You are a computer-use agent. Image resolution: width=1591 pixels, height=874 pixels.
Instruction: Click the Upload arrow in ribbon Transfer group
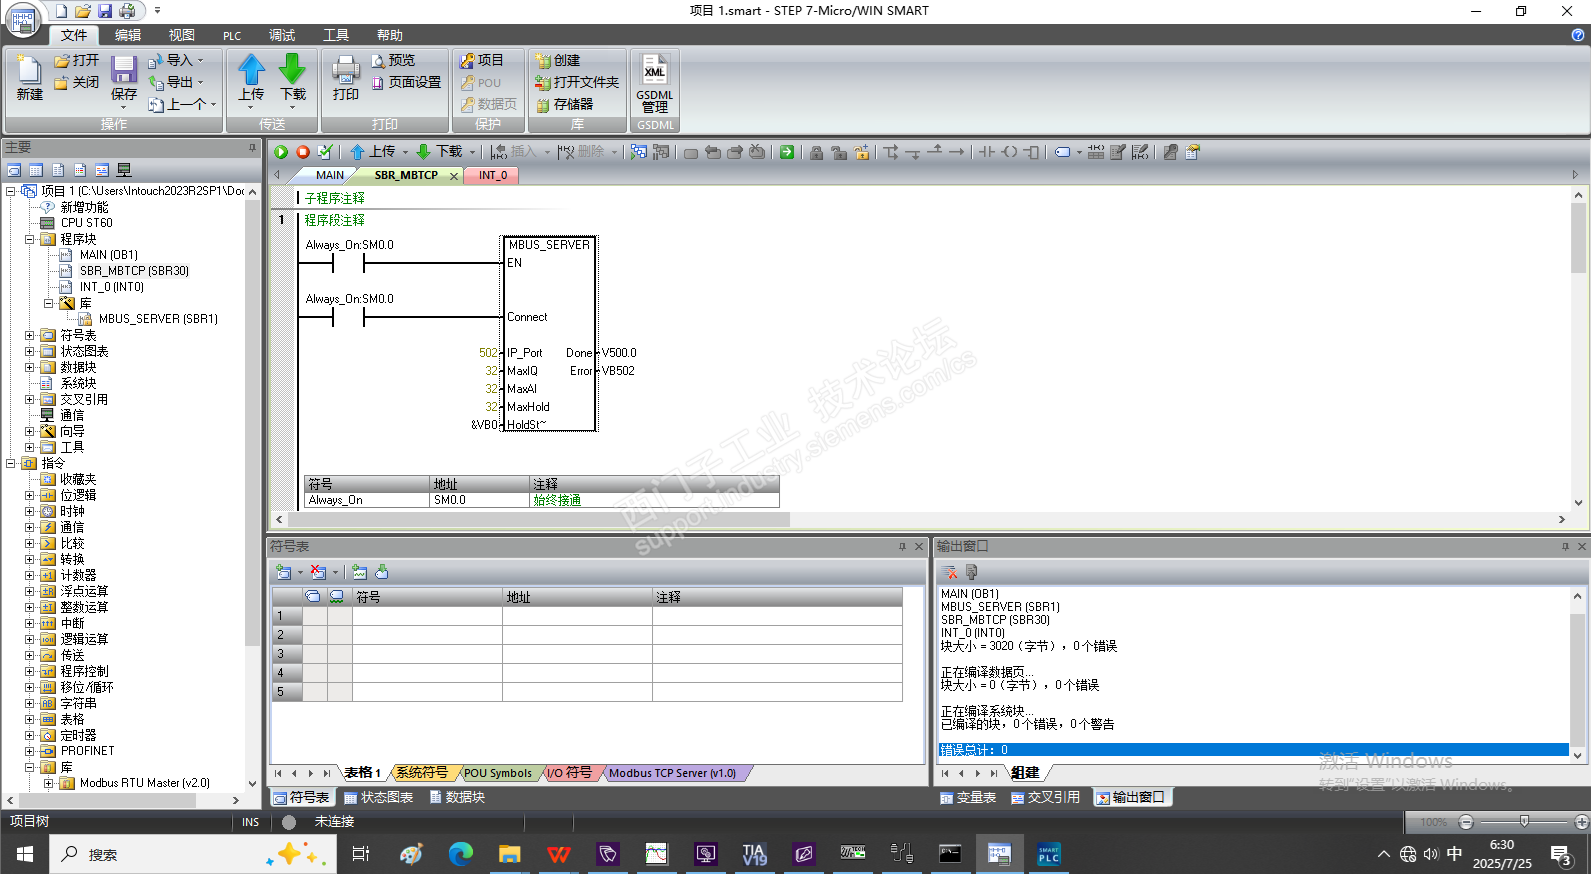pos(251,69)
